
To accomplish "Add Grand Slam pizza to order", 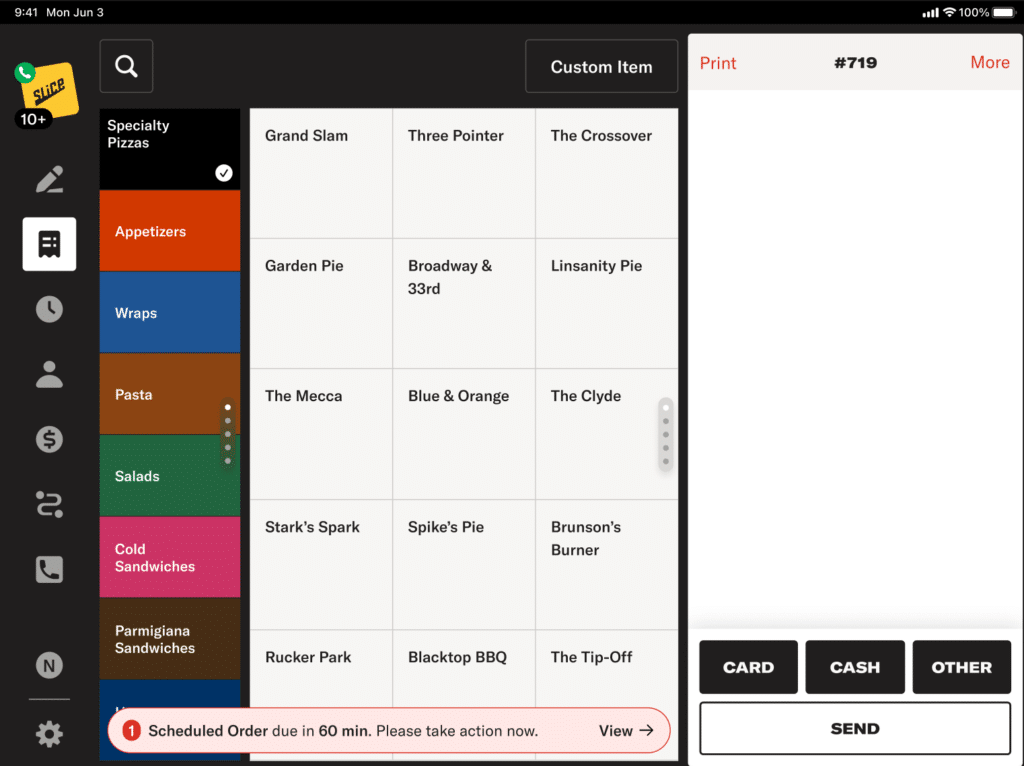I will pyautogui.click(x=321, y=174).
